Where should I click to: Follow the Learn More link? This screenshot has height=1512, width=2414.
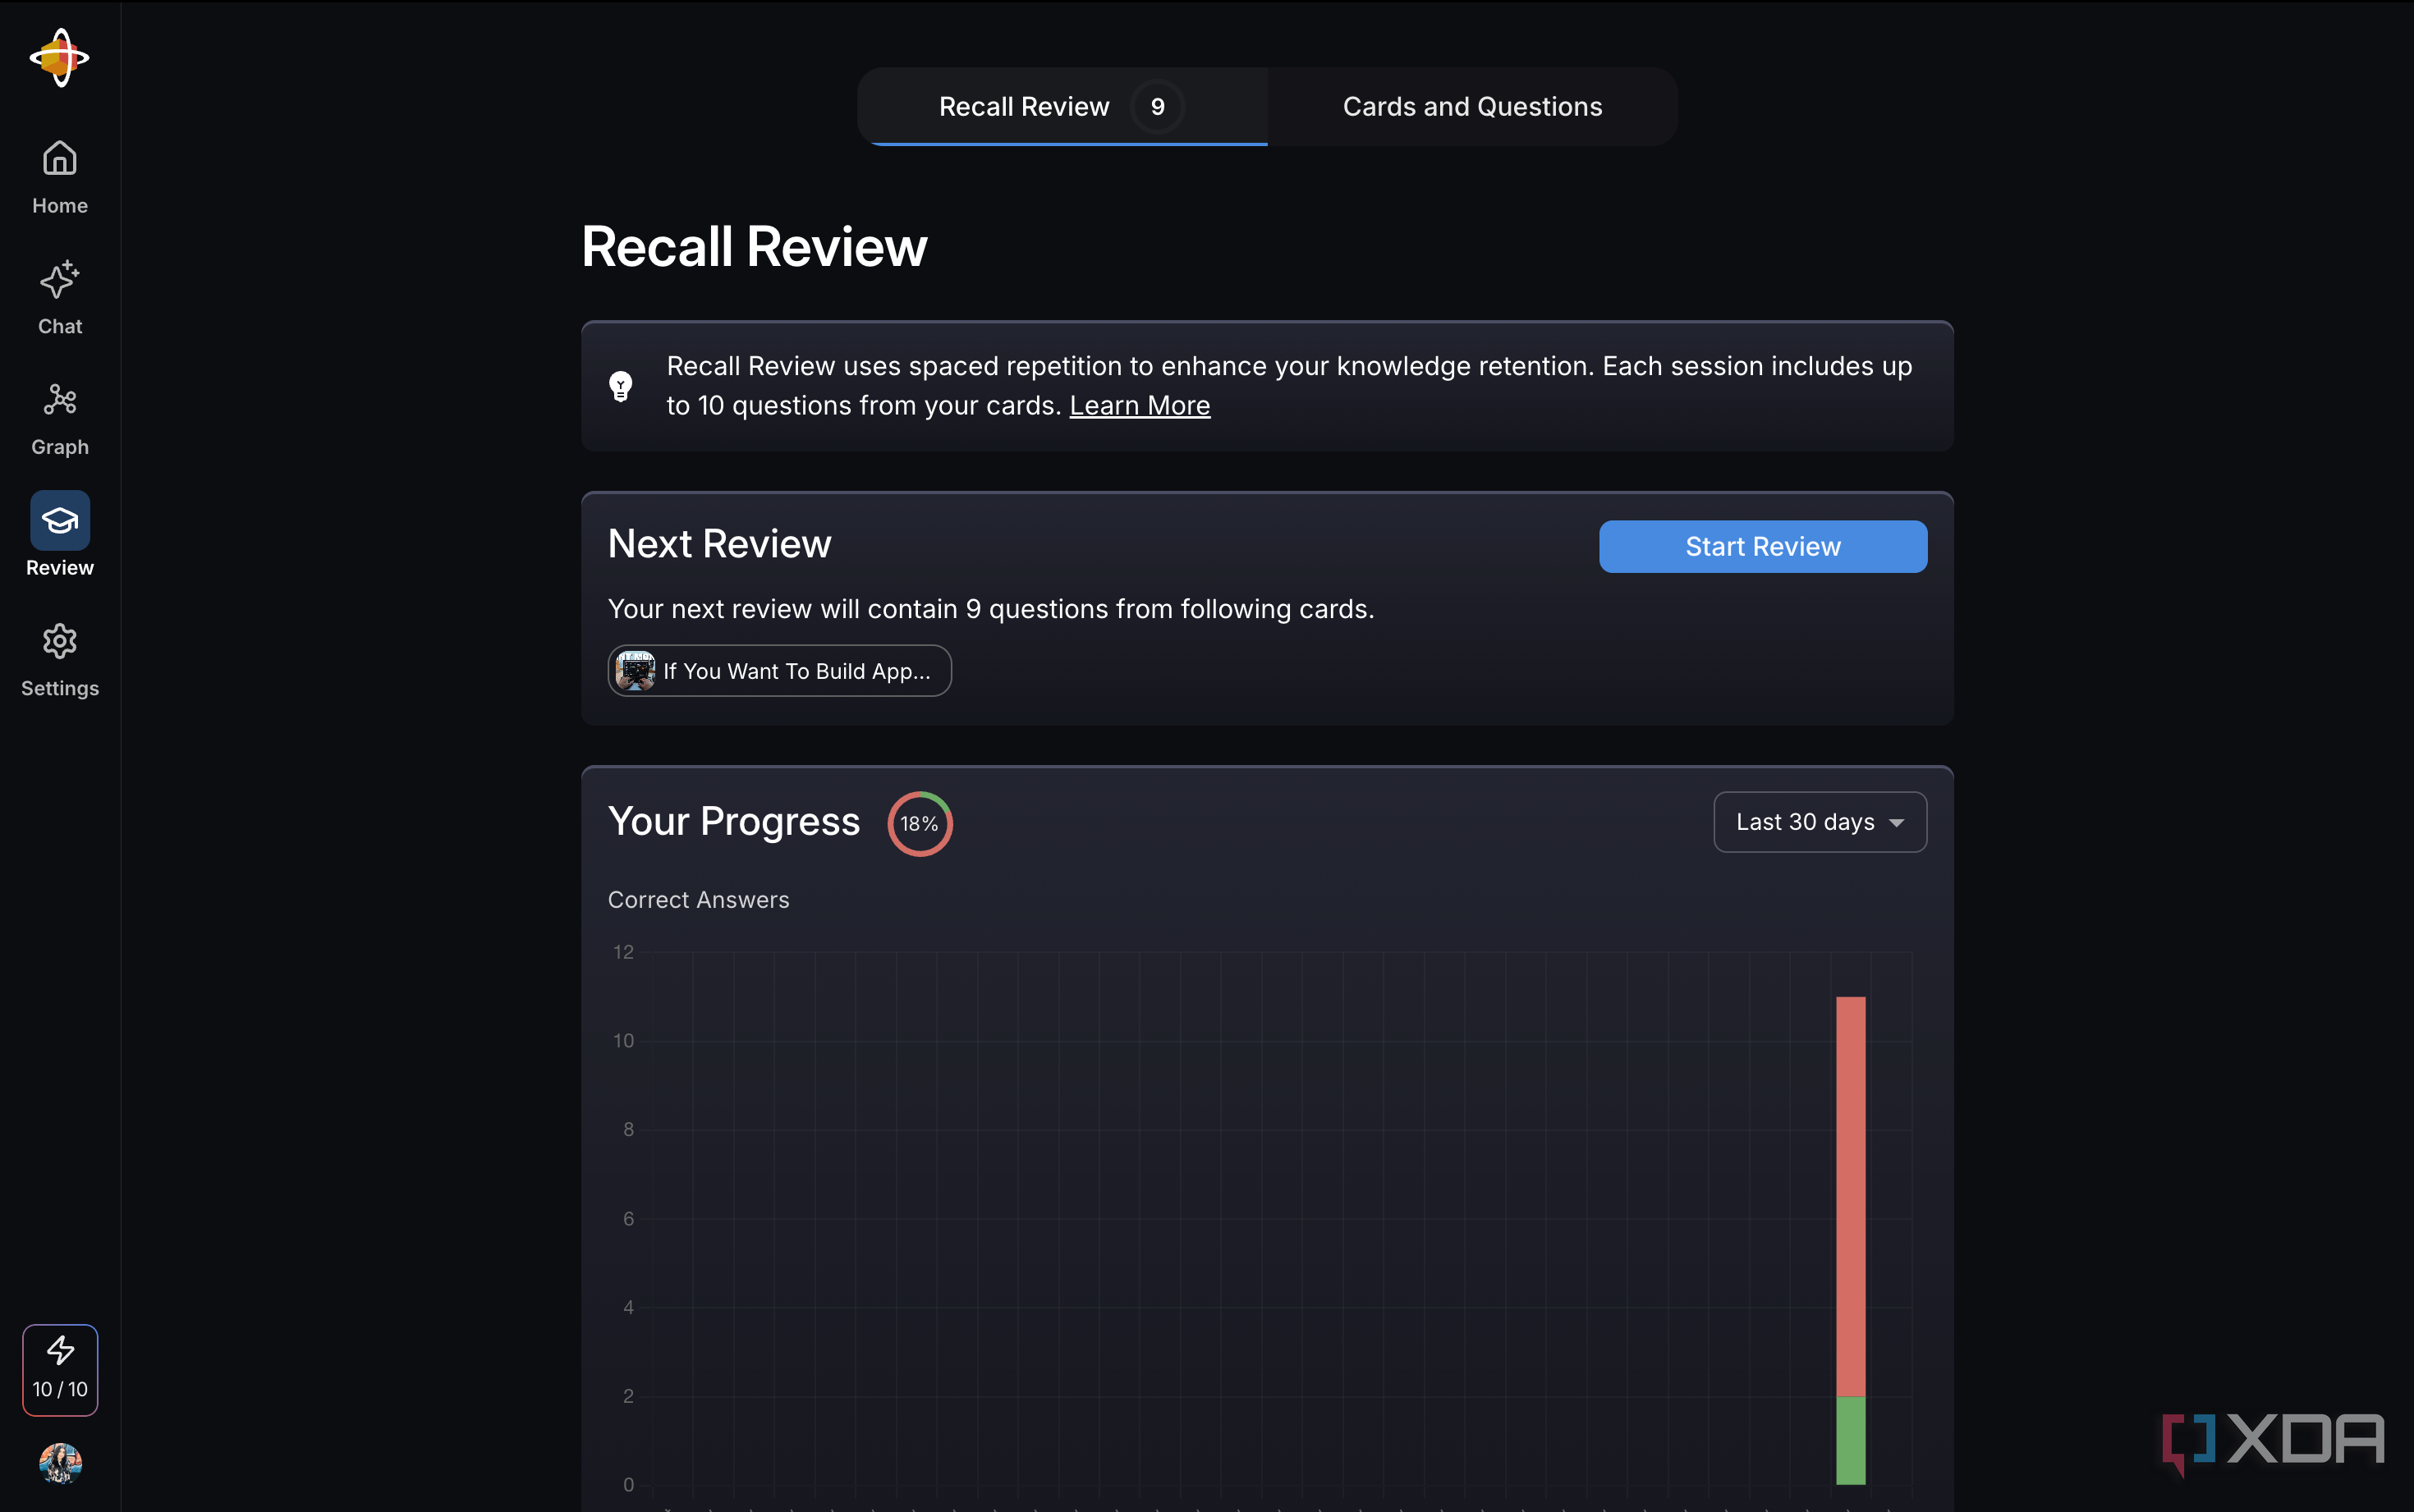(1139, 405)
